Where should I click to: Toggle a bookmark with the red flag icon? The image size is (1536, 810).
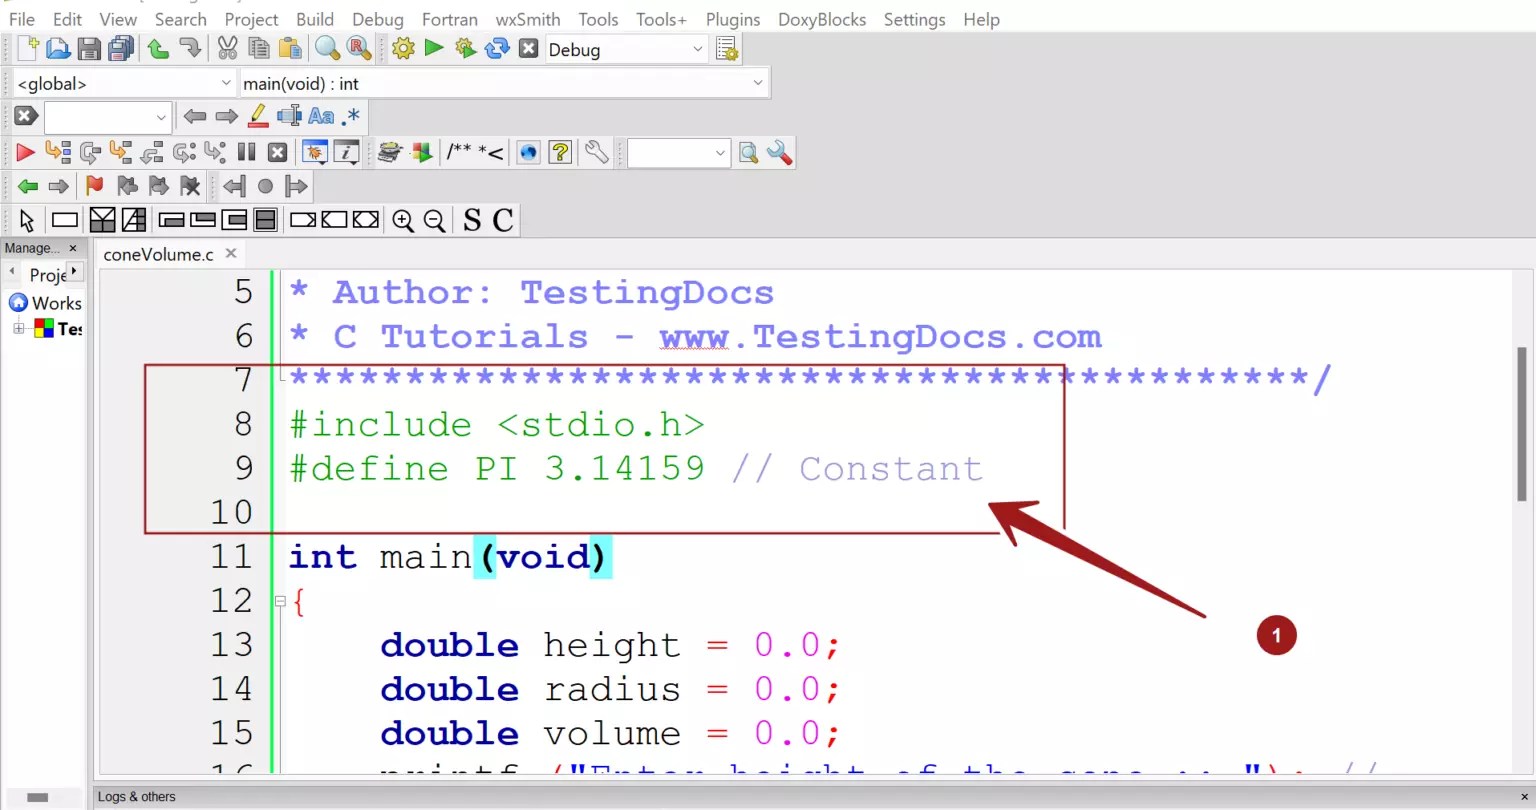(95, 185)
